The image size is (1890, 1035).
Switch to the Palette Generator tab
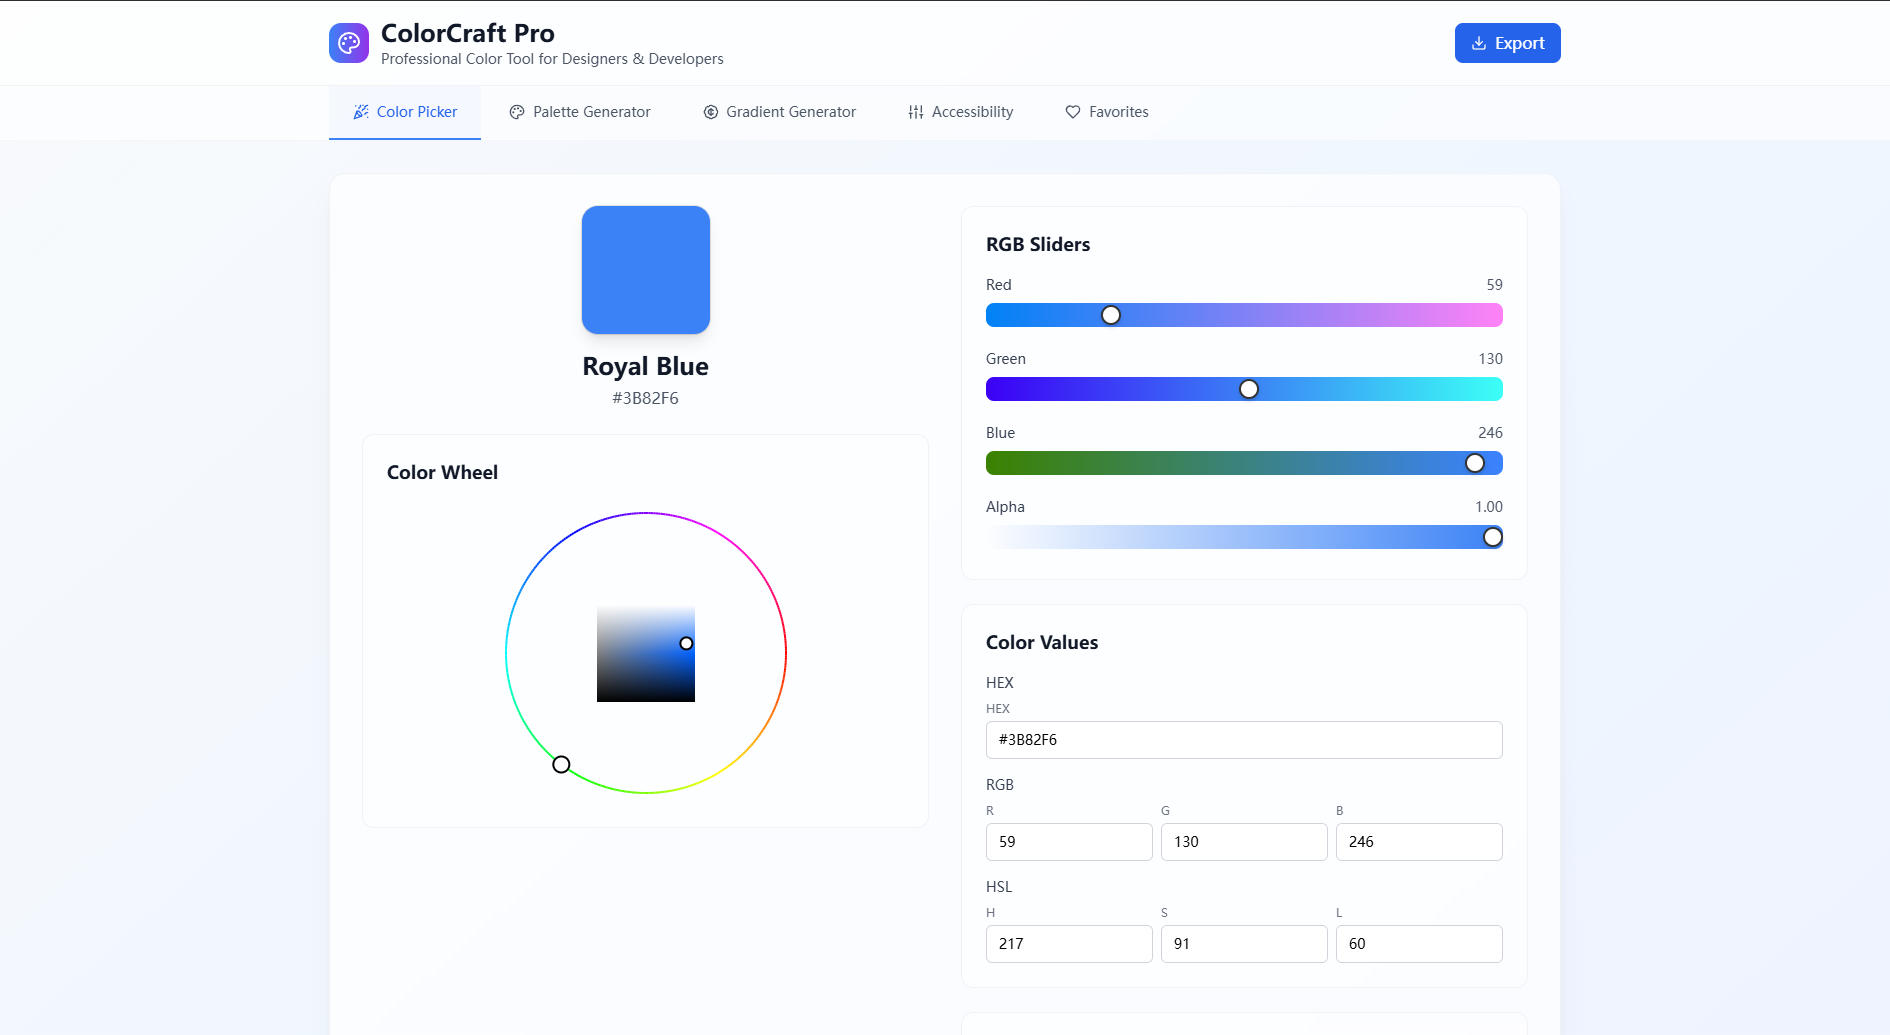579,111
